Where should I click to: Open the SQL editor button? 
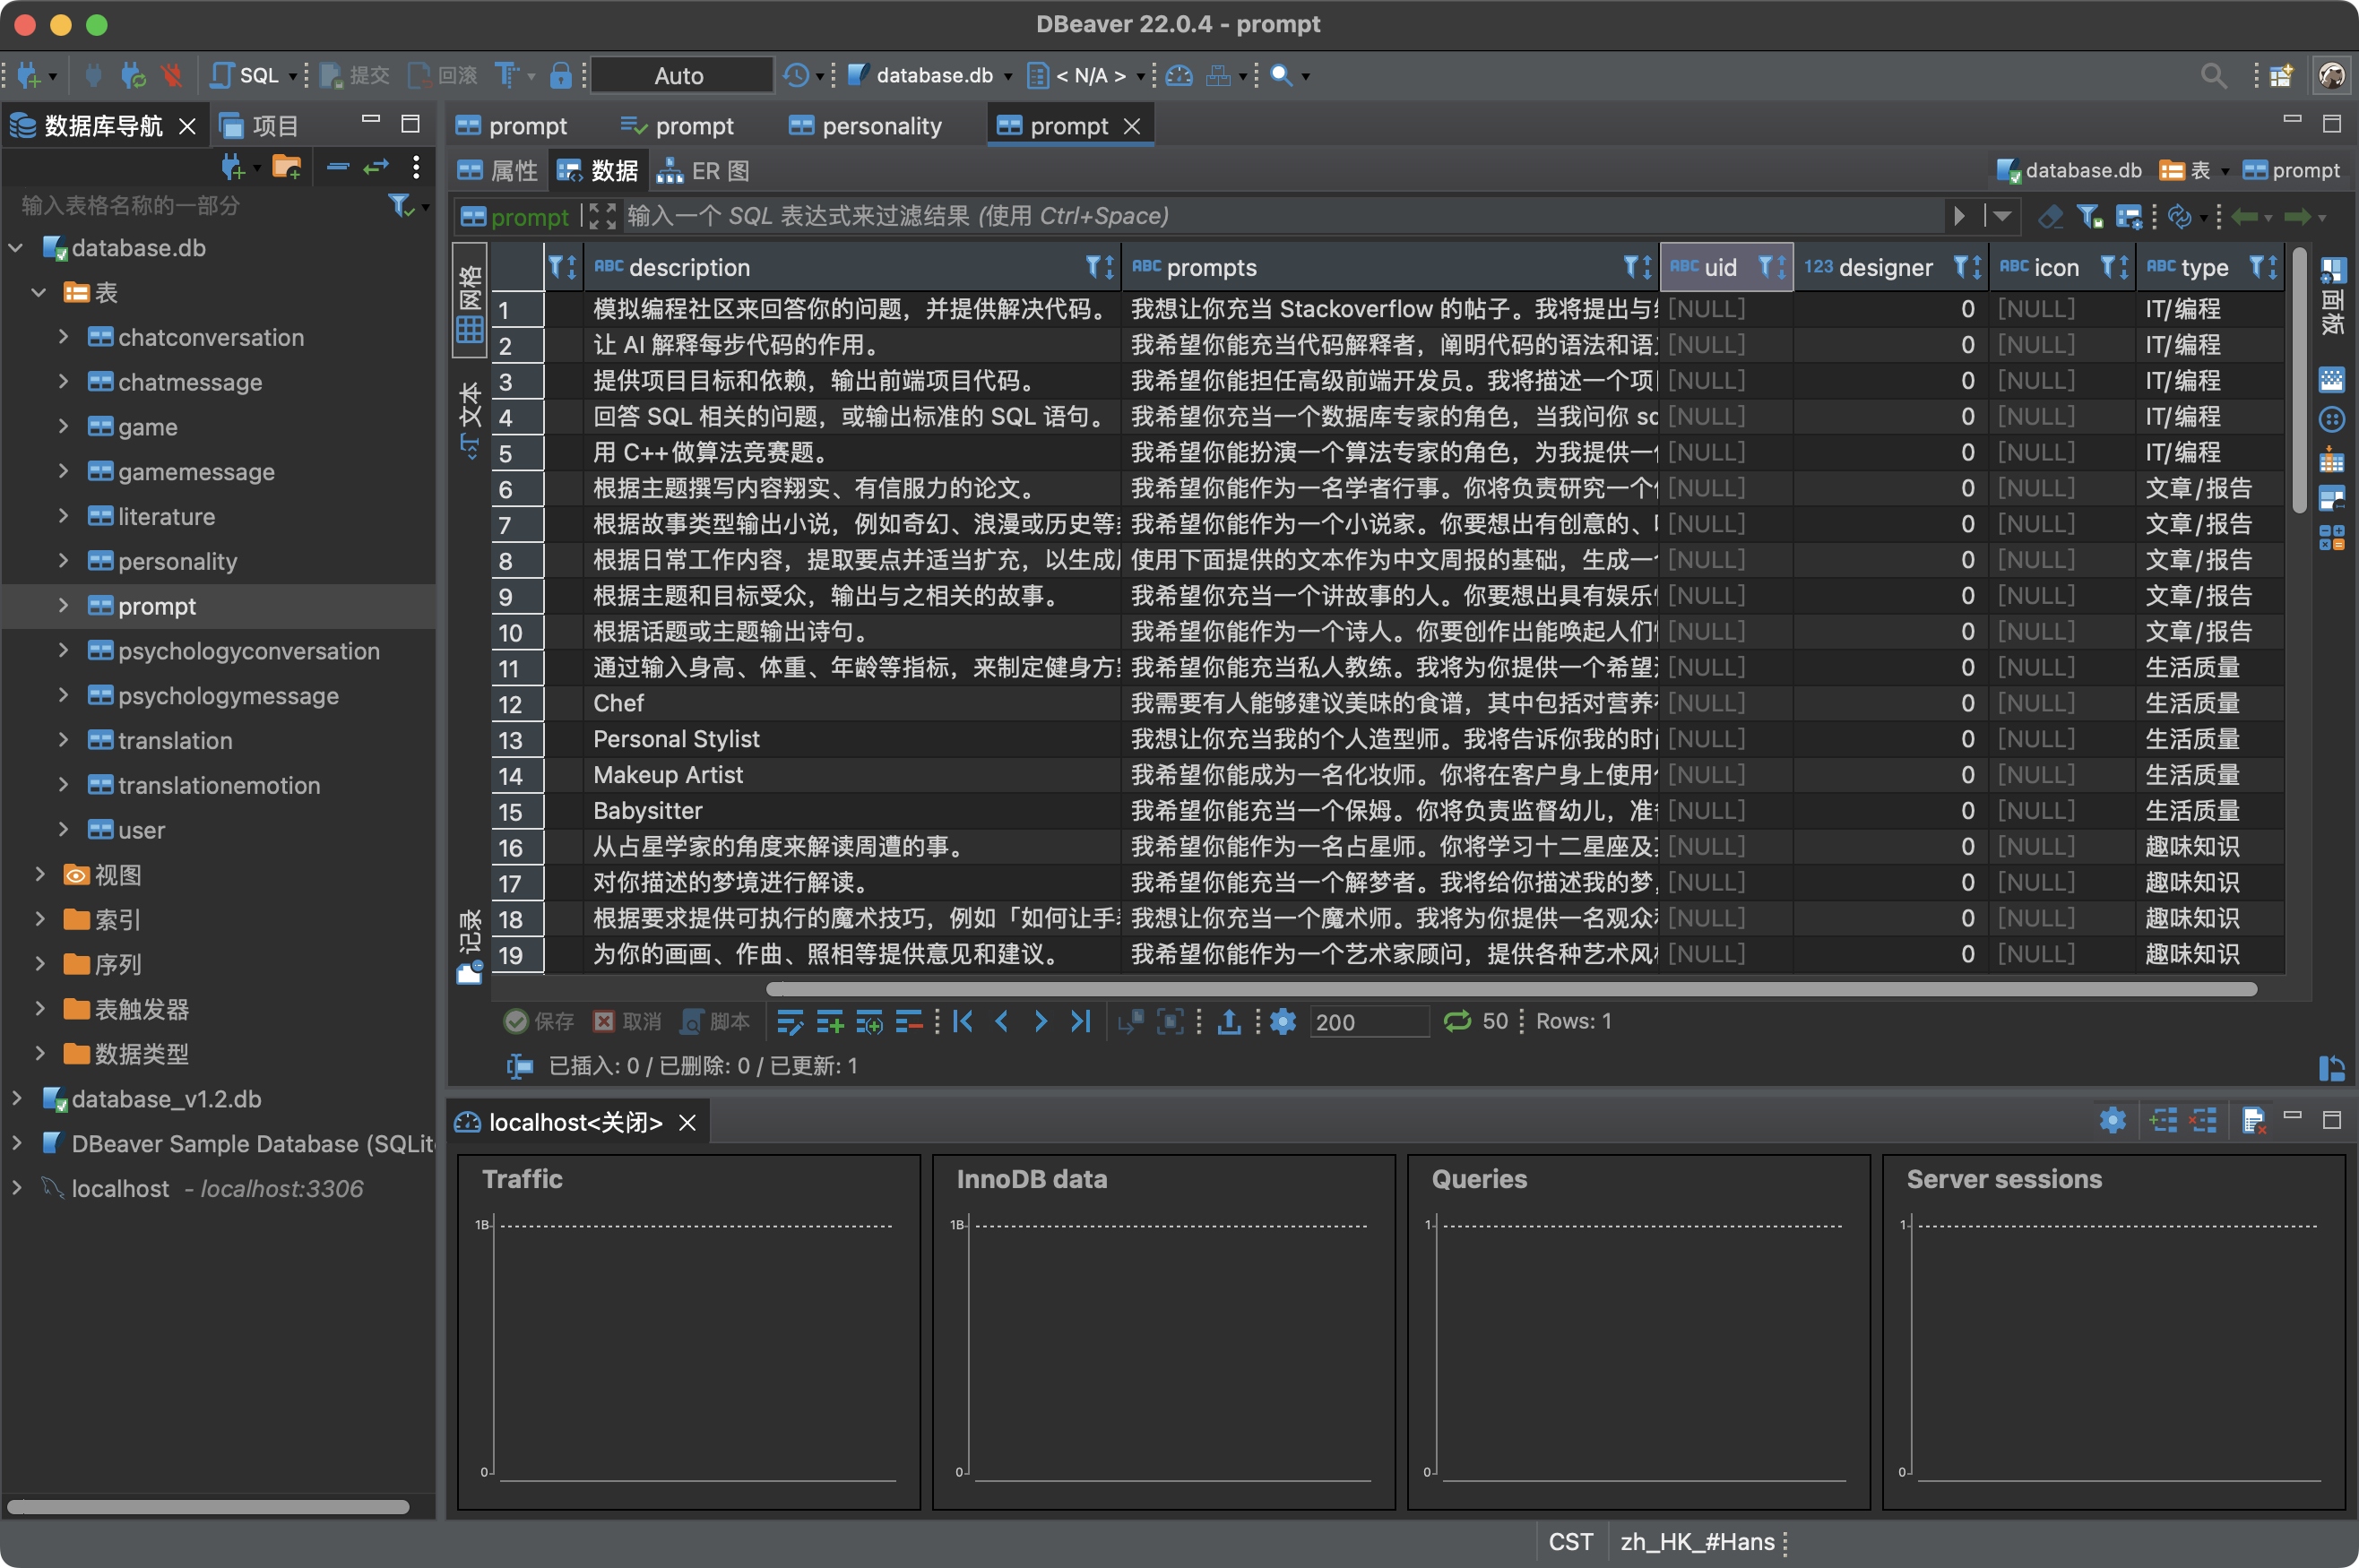pos(245,75)
